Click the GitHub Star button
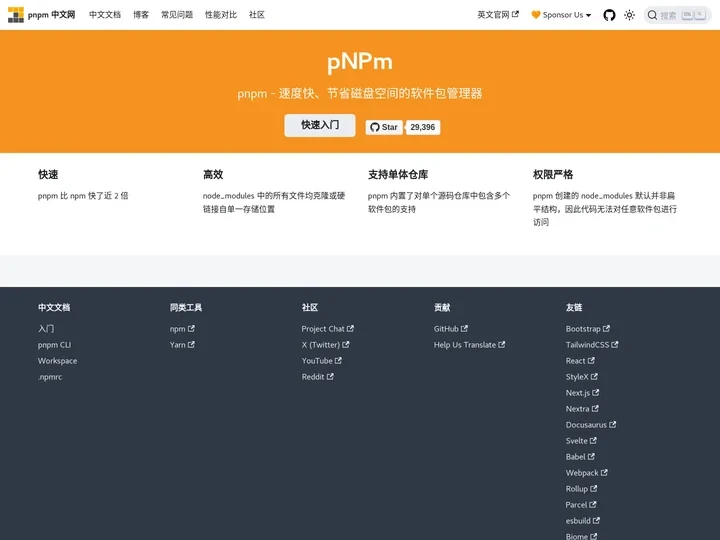 pyautogui.click(x=384, y=127)
